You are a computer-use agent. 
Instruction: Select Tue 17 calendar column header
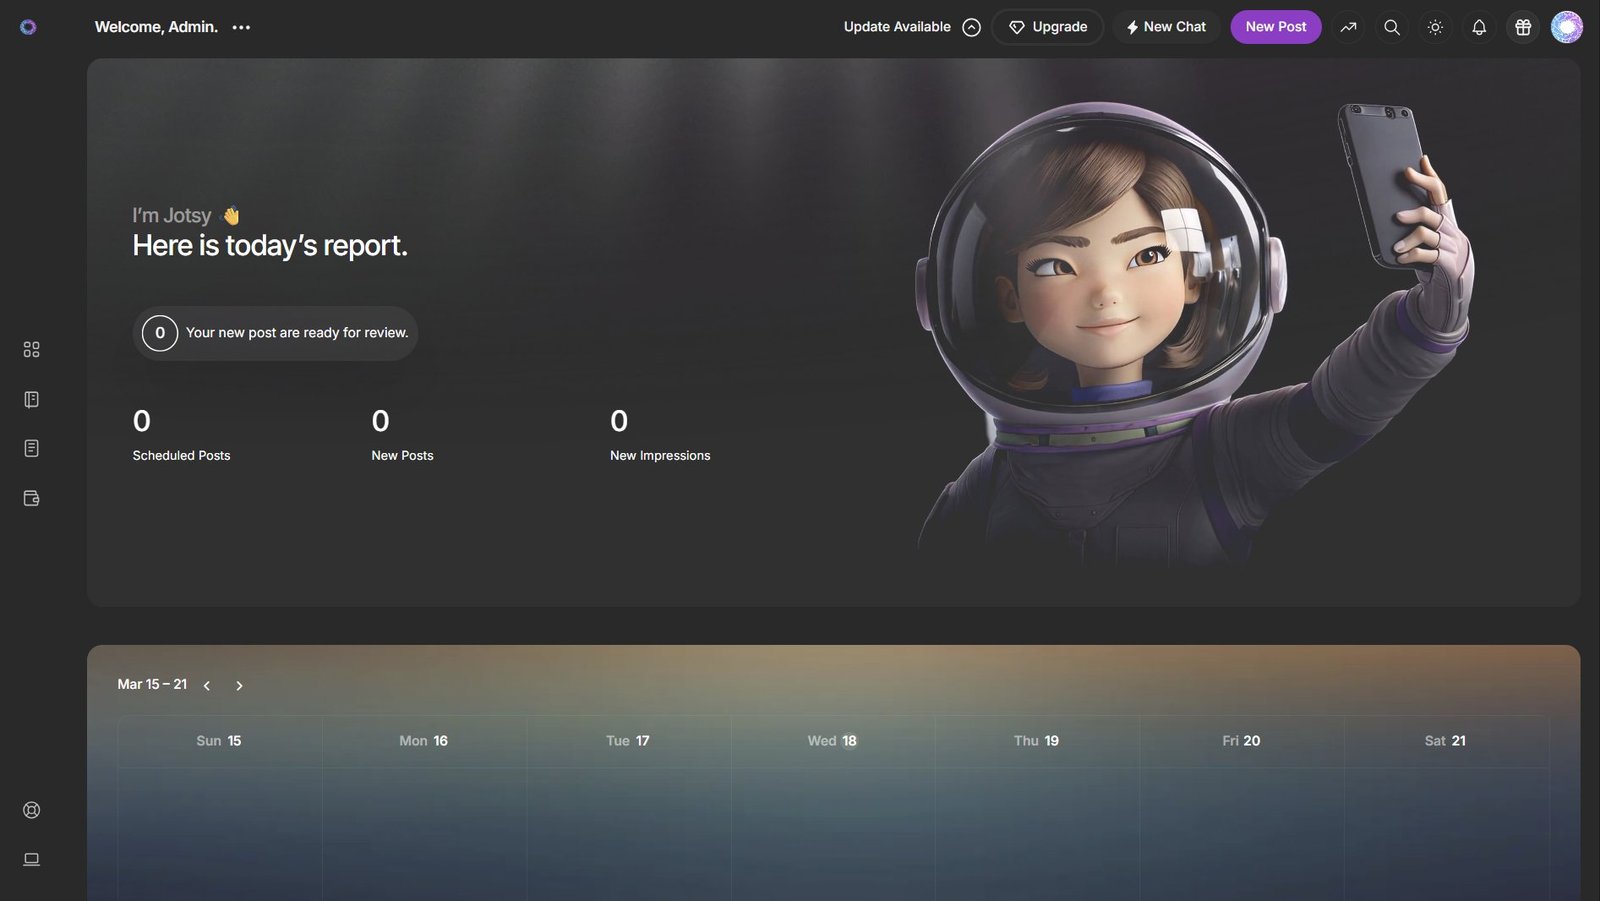(628, 741)
